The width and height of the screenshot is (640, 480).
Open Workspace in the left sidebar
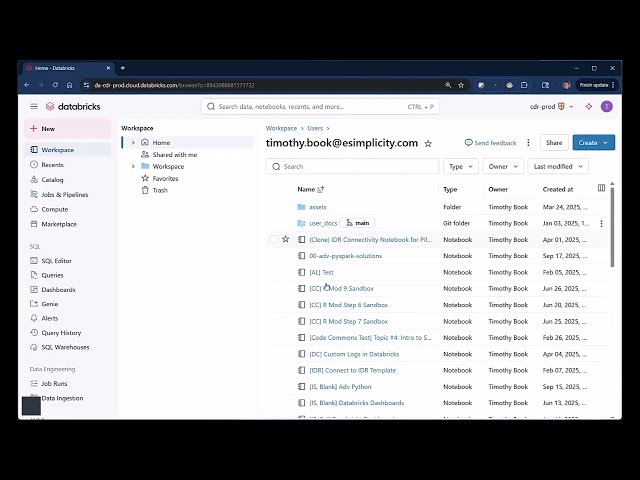pos(68,150)
